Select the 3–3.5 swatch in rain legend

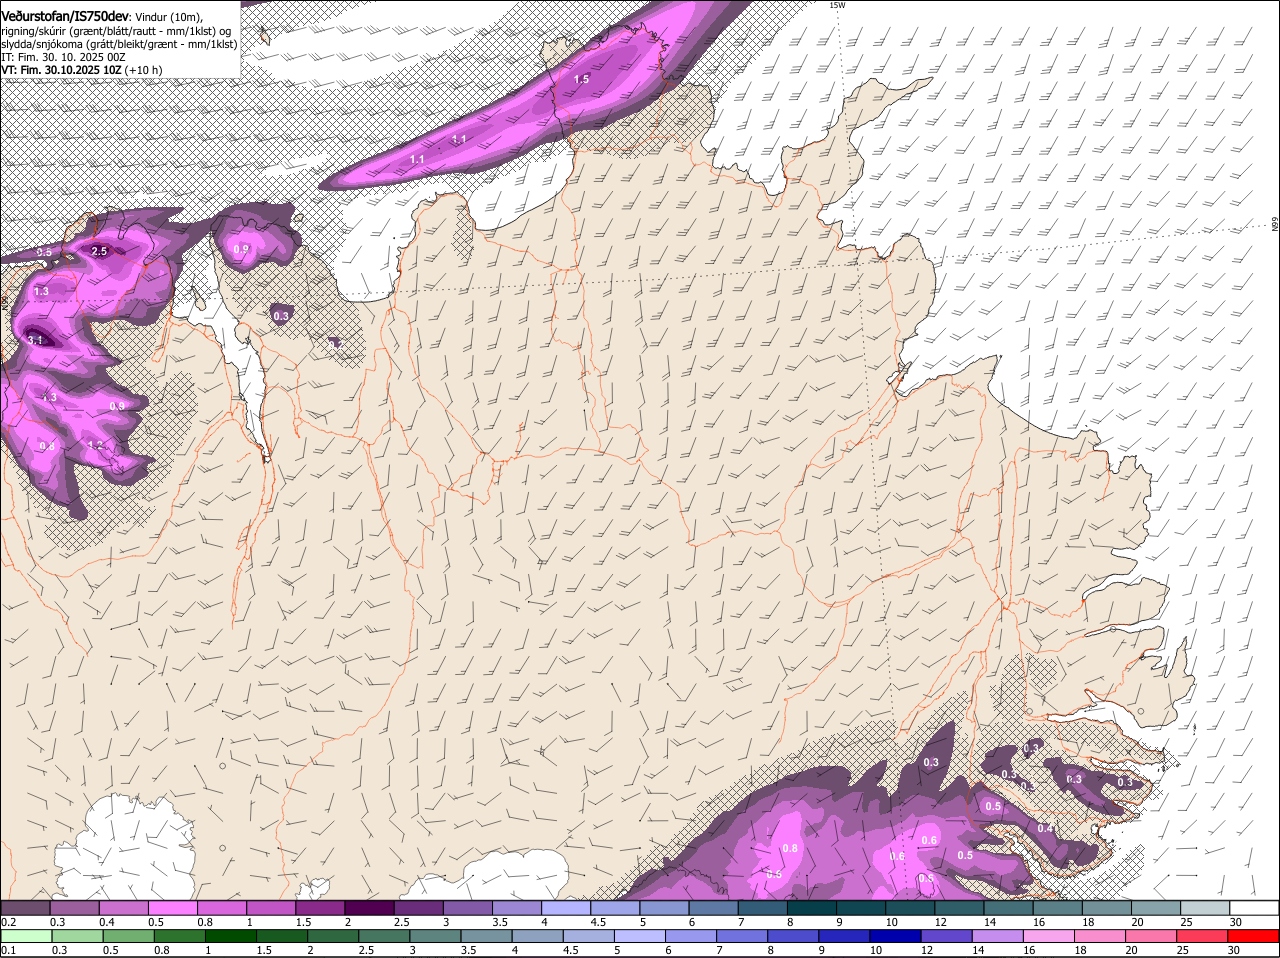pos(434,936)
